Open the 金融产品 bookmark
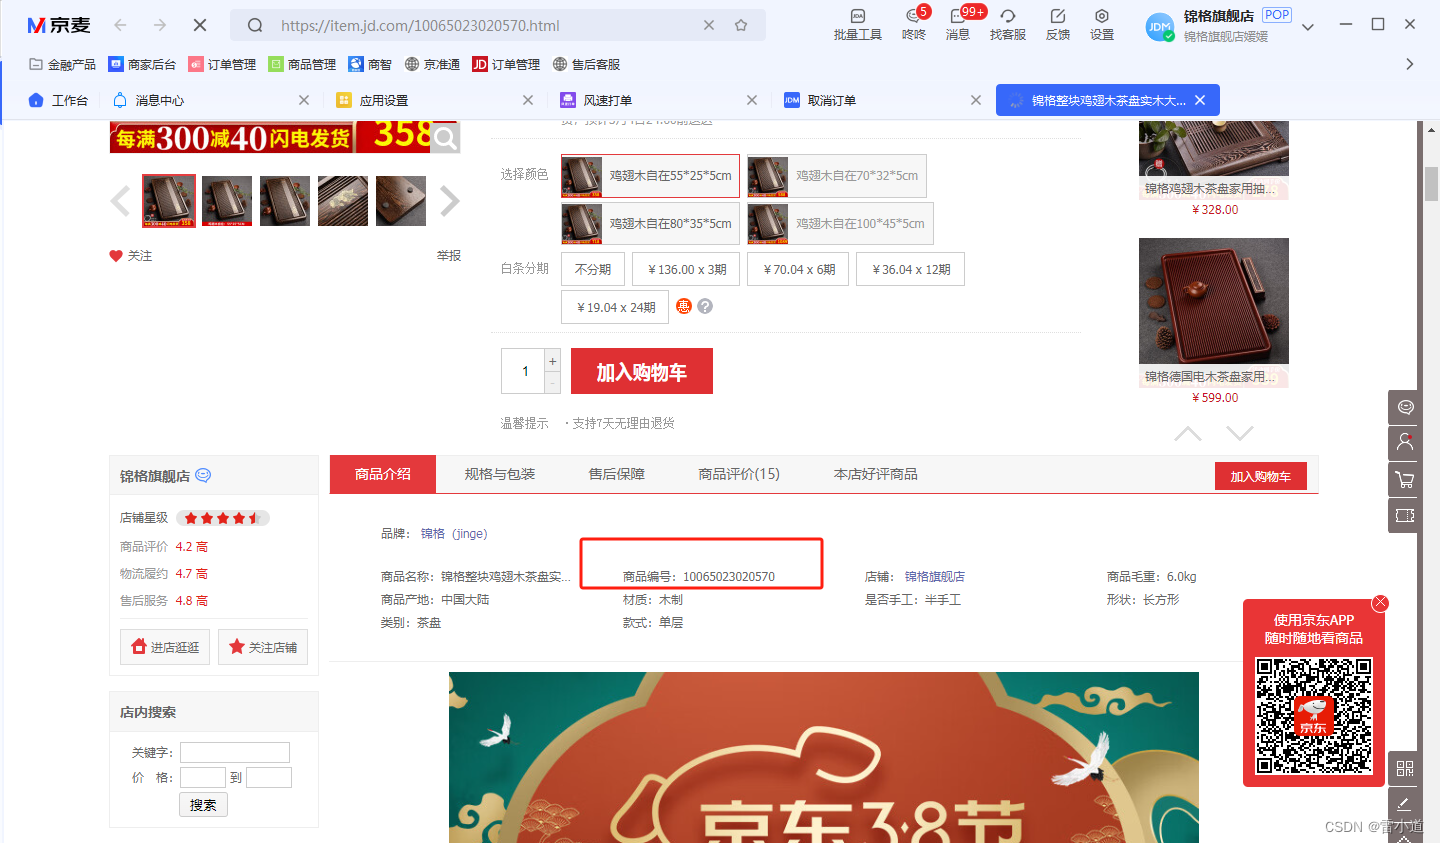 63,64
